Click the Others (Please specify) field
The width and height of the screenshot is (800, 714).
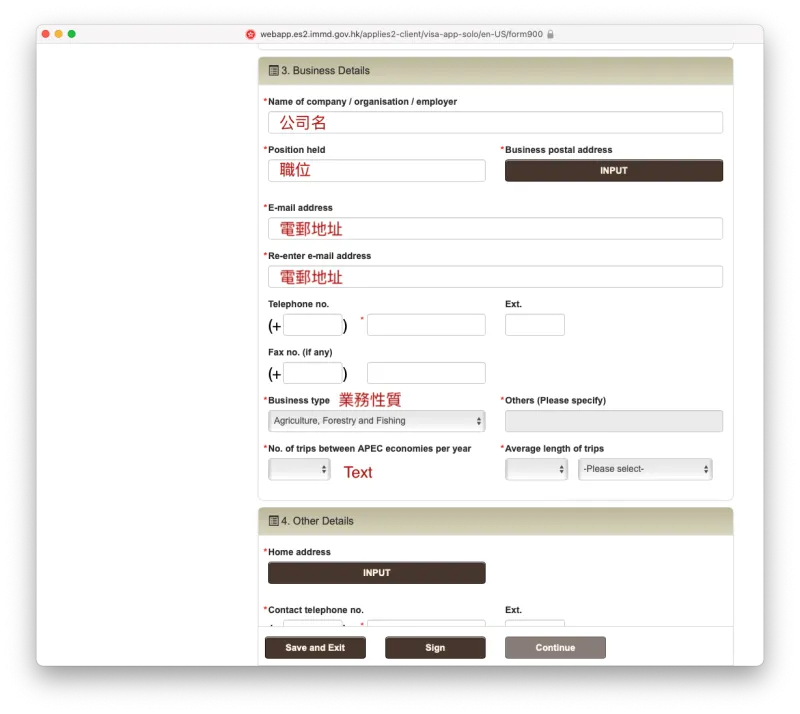[x=613, y=420]
